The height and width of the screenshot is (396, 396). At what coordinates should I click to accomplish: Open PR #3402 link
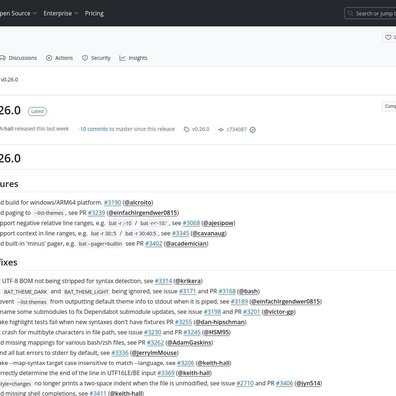pos(154,244)
